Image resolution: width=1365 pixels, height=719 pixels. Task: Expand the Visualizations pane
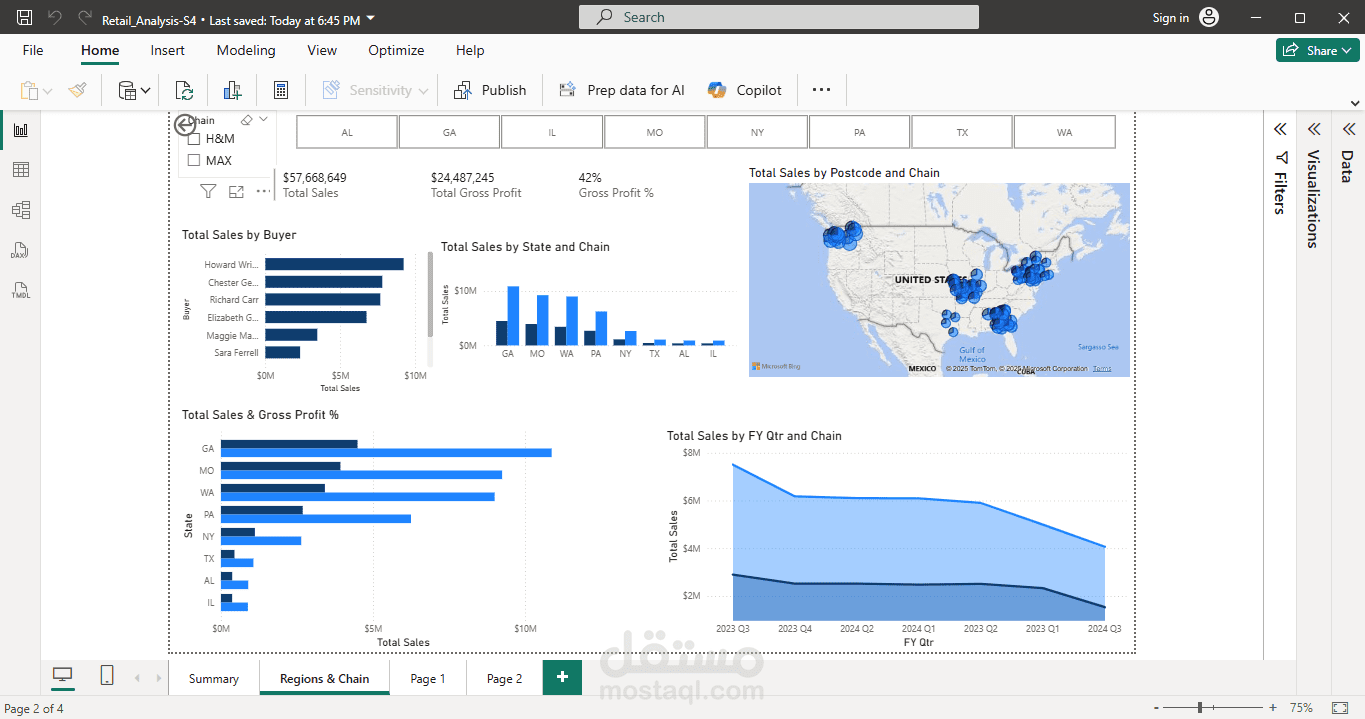(1314, 129)
